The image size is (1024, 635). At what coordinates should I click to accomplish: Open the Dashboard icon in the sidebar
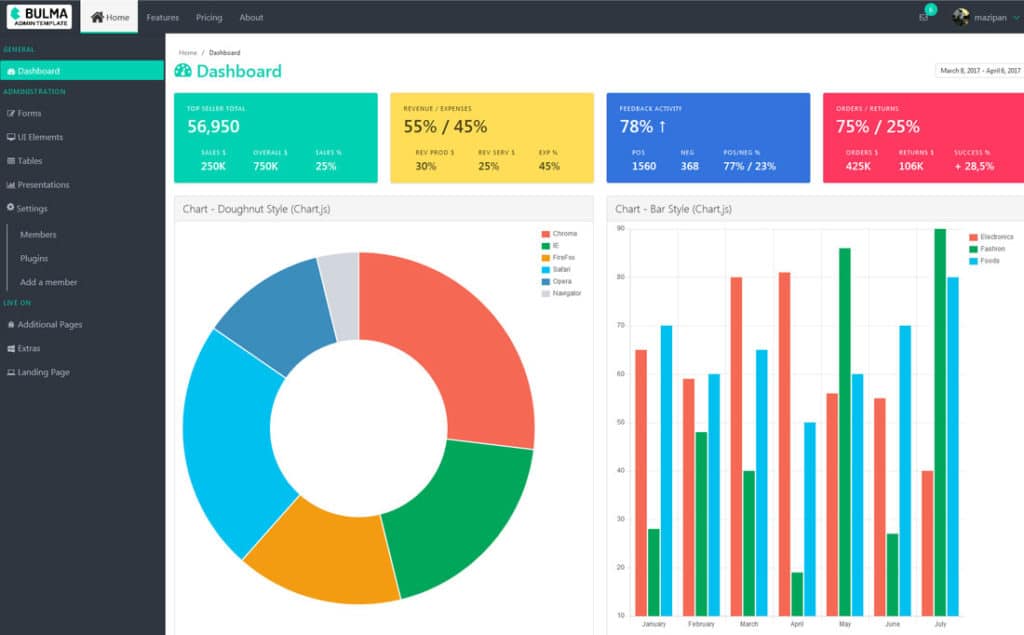[x=12, y=70]
